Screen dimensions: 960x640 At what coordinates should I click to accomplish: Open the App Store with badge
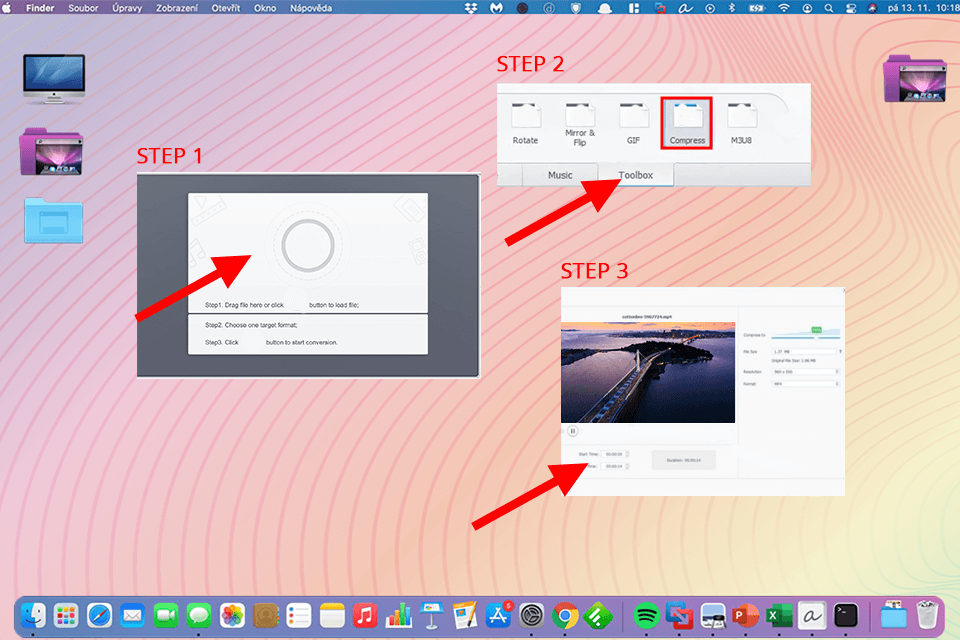pos(498,616)
